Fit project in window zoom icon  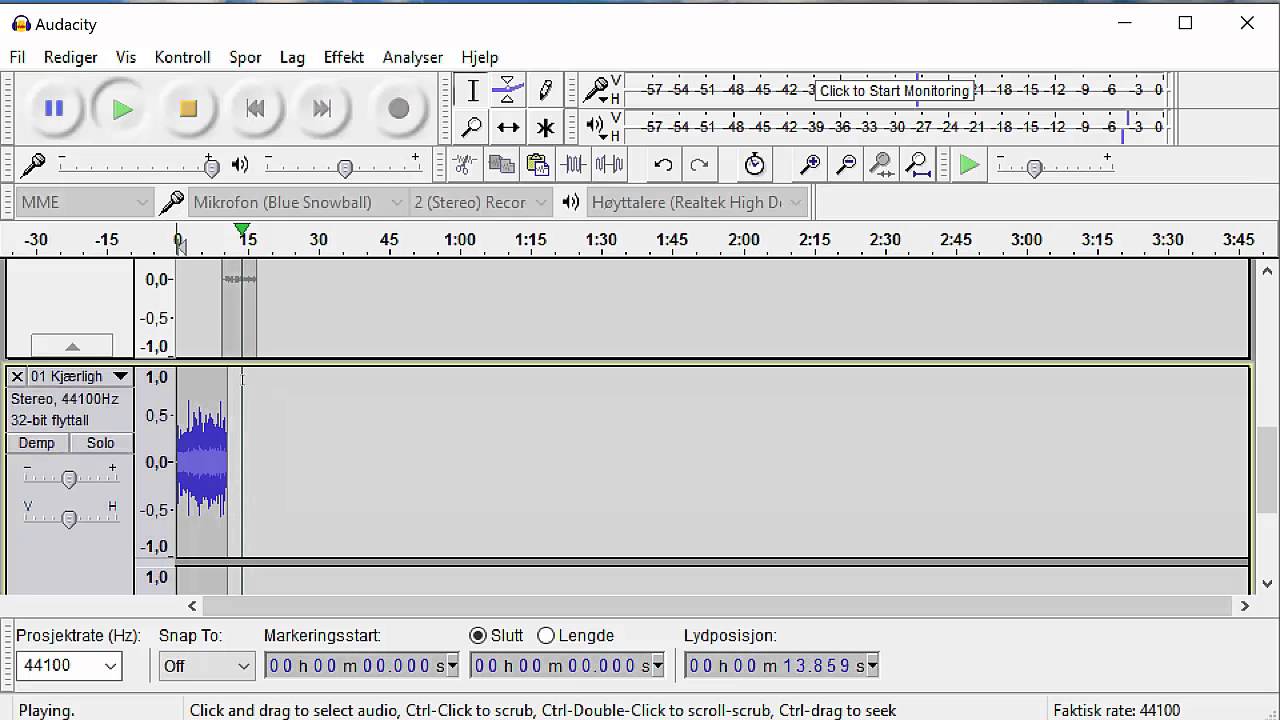coord(918,164)
